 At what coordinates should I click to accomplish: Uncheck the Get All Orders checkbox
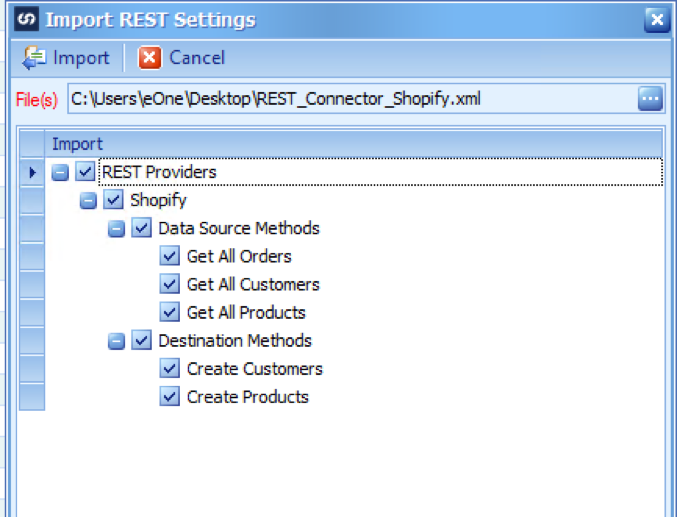point(170,256)
